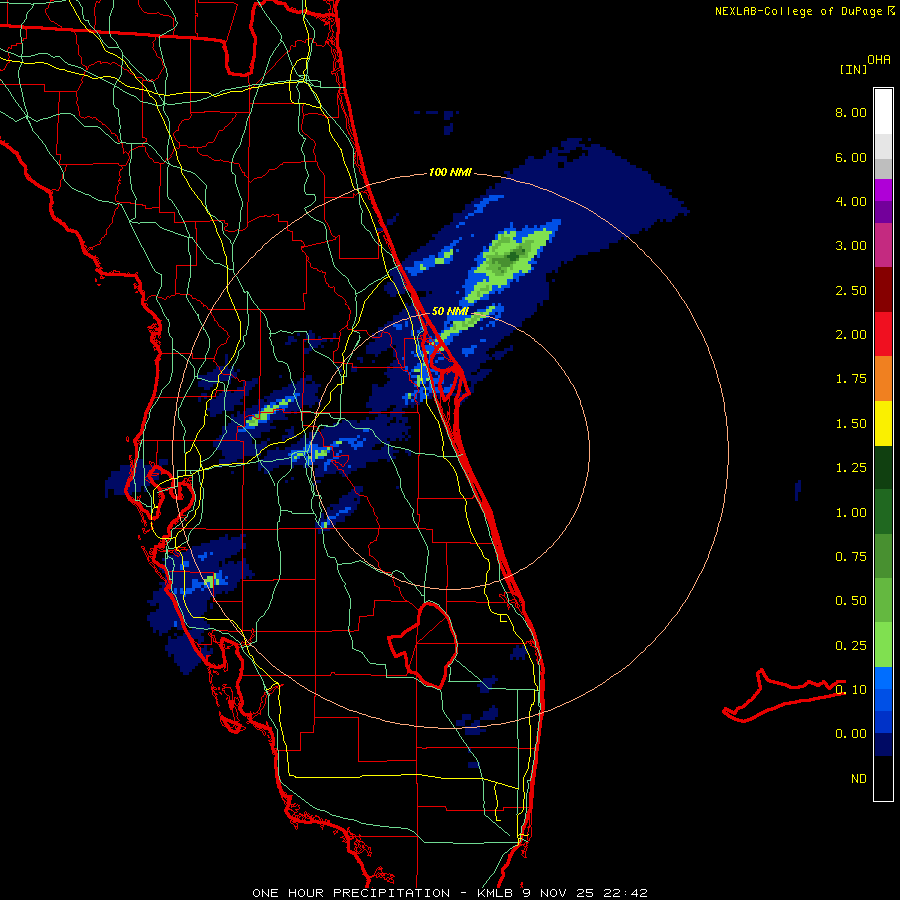Screen dimensions: 900x900
Task: Select the white swatch beside 8.00
Action: tap(883, 112)
